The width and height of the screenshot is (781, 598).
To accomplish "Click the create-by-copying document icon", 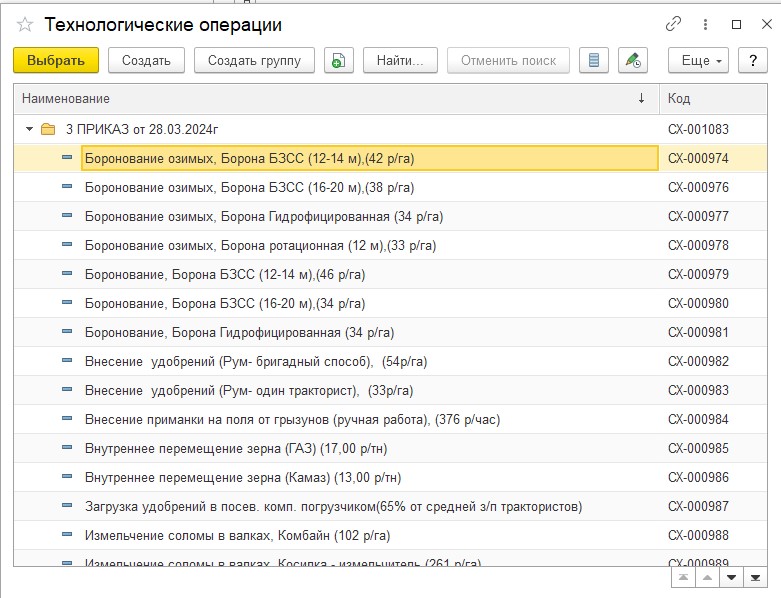I will point(339,60).
